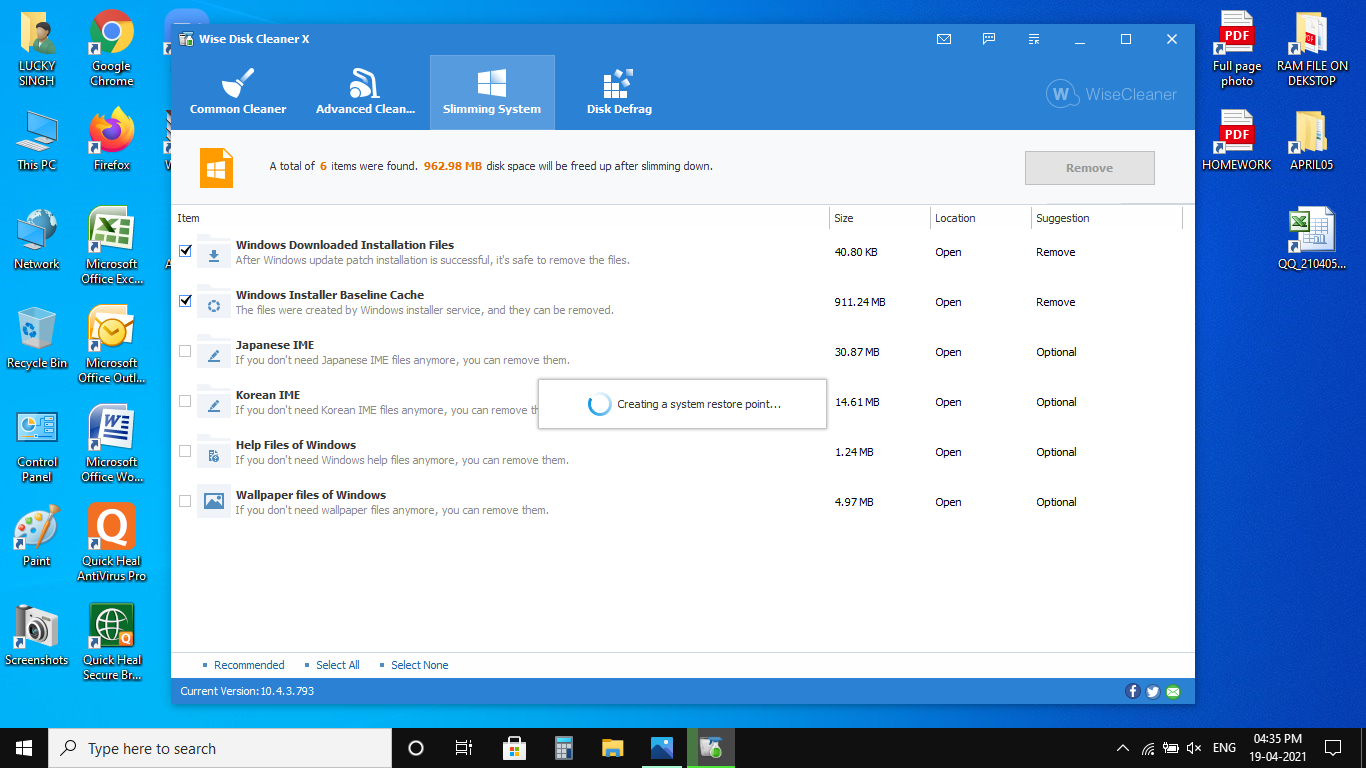
Task: Open the menu list icon in title bar
Action: 1034,39
